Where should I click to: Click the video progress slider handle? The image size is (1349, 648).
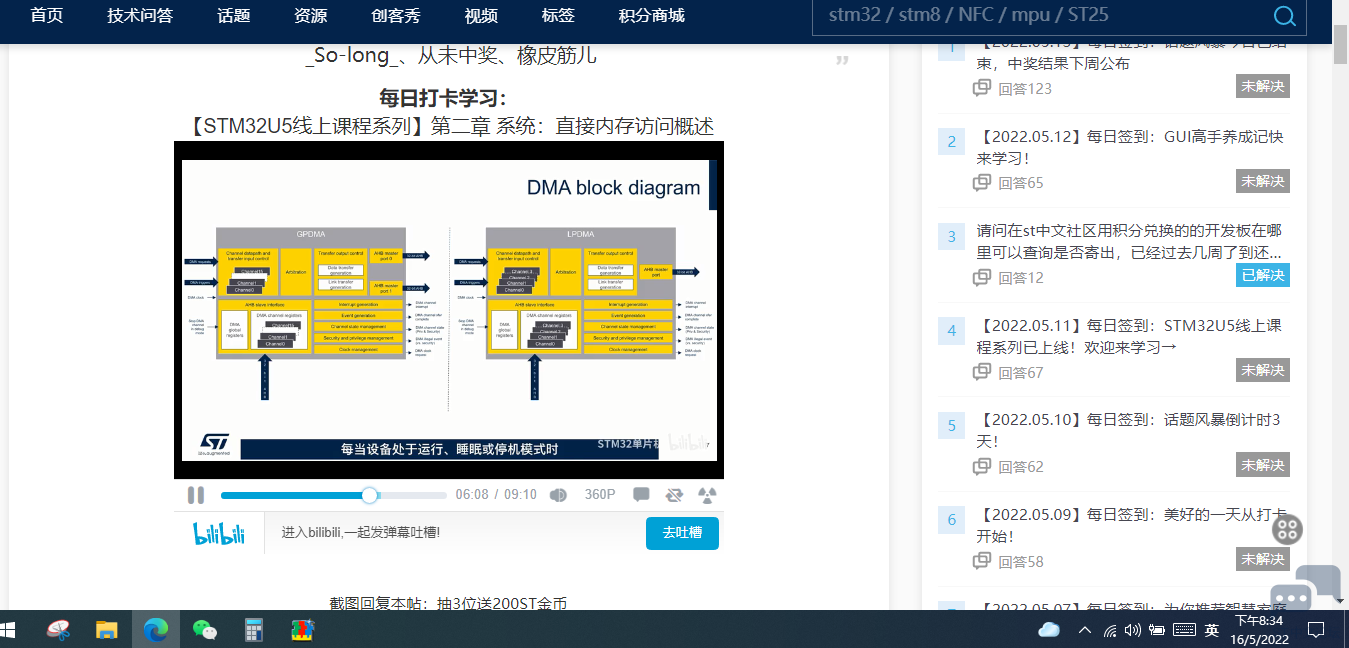click(370, 495)
